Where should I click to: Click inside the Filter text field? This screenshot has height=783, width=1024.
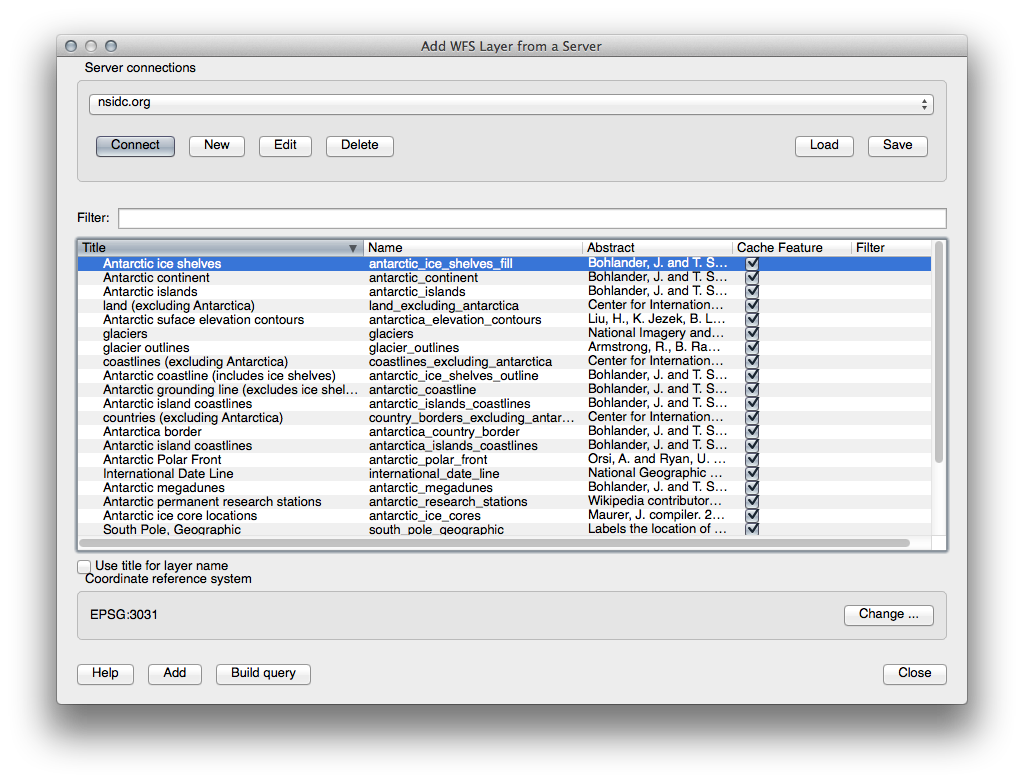tap(531, 218)
